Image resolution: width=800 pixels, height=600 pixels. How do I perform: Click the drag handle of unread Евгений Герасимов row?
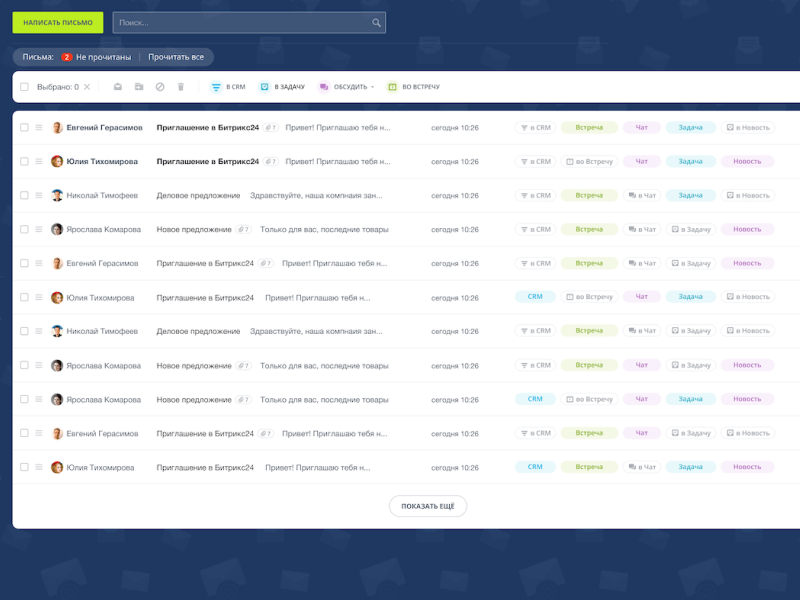click(x=39, y=128)
